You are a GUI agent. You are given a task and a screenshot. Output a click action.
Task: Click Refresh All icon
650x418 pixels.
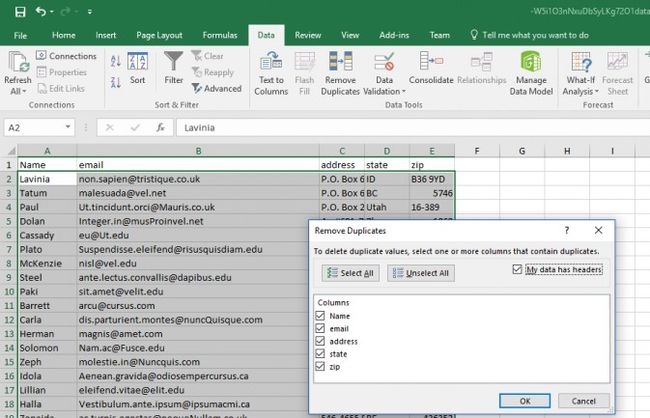[18, 62]
